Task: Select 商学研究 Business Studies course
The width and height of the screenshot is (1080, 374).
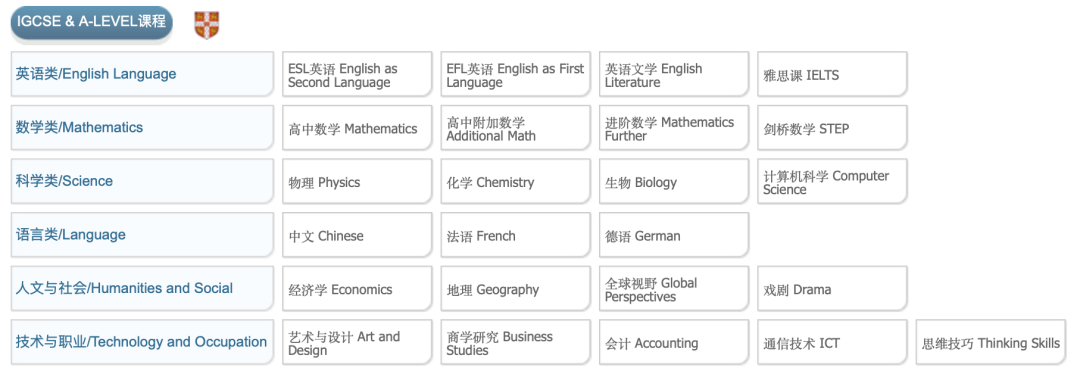Action: 516,343
